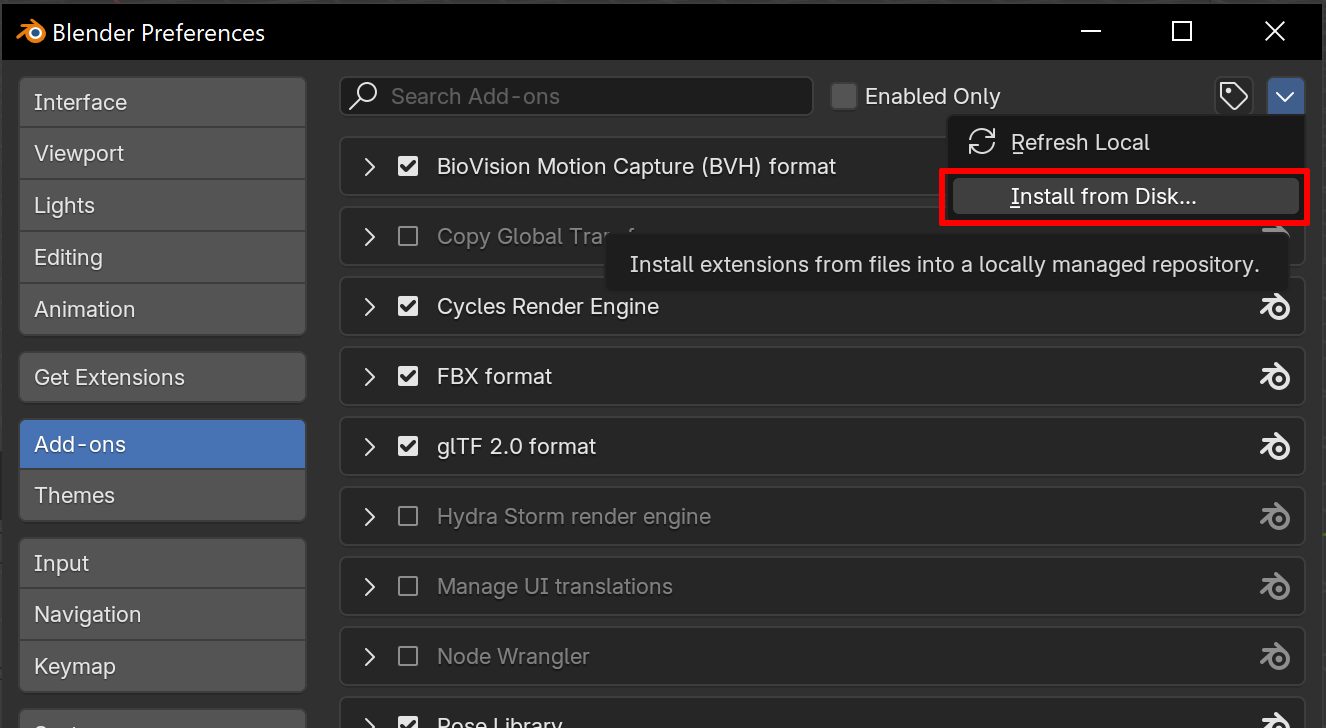
Task: Click the Refresh Local arrows icon
Action: [982, 142]
